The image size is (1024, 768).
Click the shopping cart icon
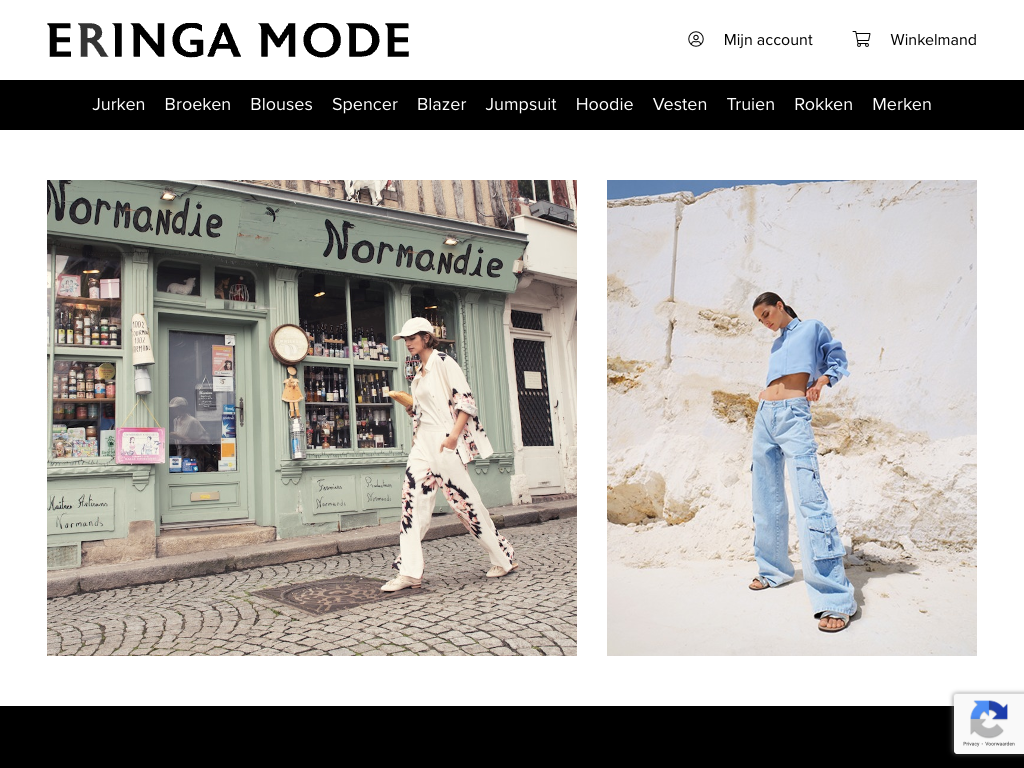point(861,39)
